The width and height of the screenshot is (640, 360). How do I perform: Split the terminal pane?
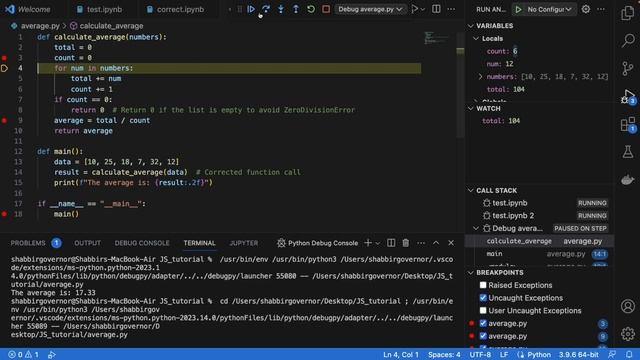coord(391,243)
